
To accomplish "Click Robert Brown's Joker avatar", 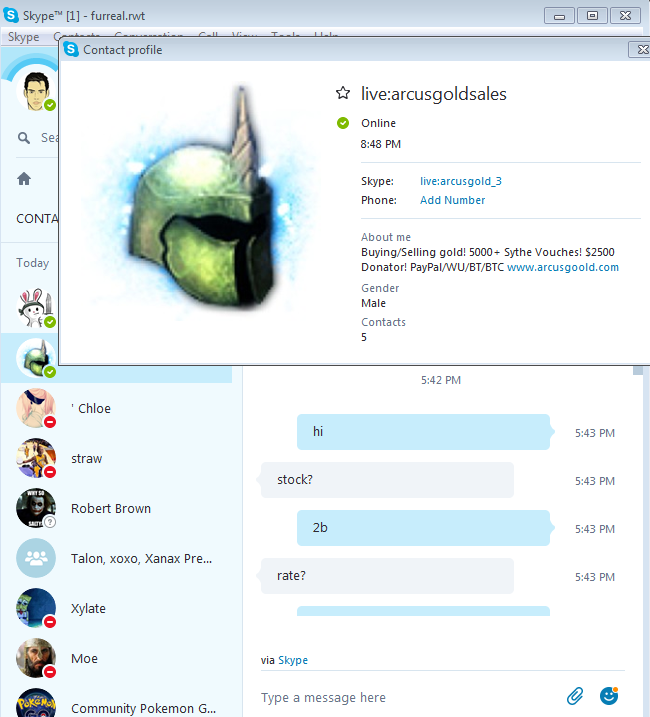I will (x=36, y=508).
